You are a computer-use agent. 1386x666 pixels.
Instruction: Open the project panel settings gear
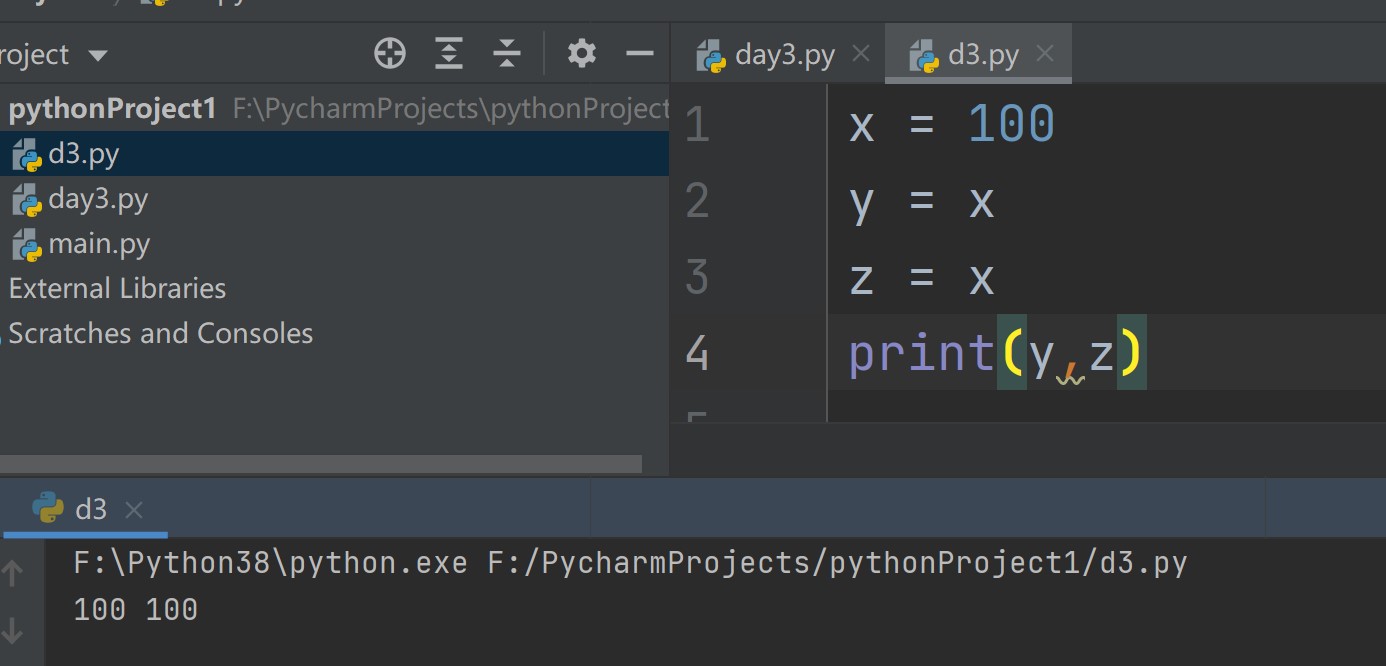pyautogui.click(x=581, y=54)
